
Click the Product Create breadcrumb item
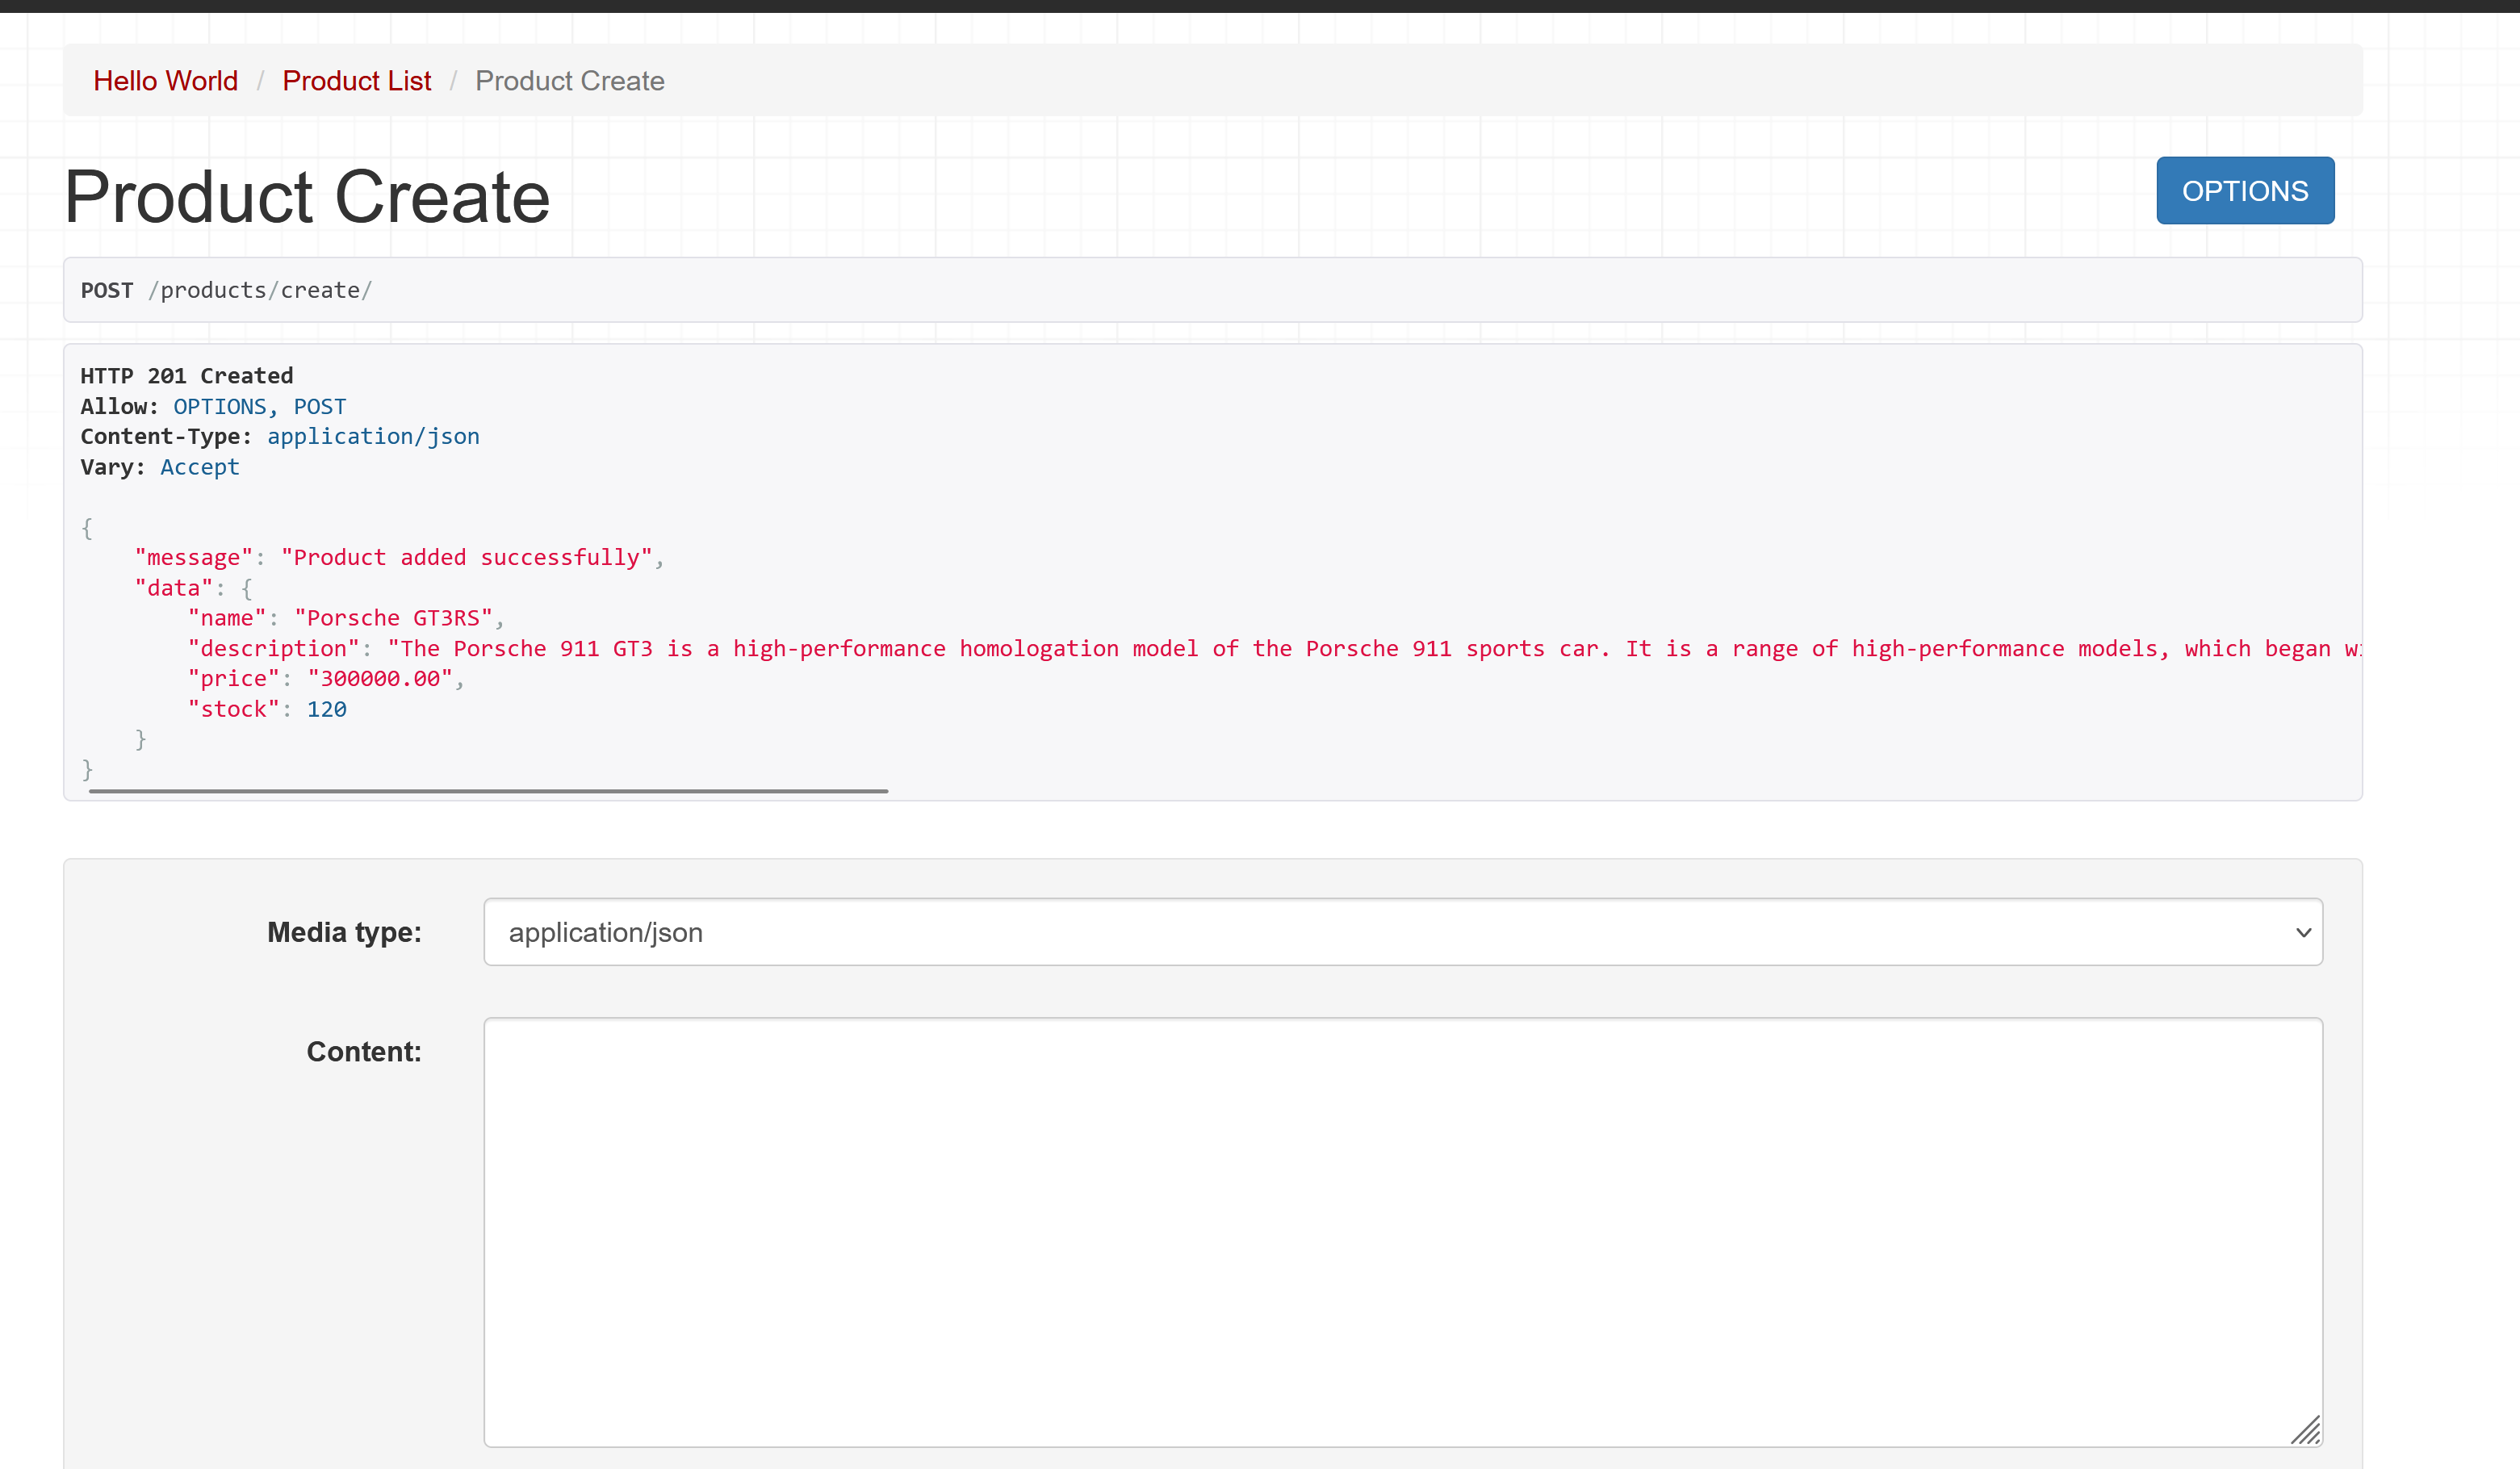point(569,81)
